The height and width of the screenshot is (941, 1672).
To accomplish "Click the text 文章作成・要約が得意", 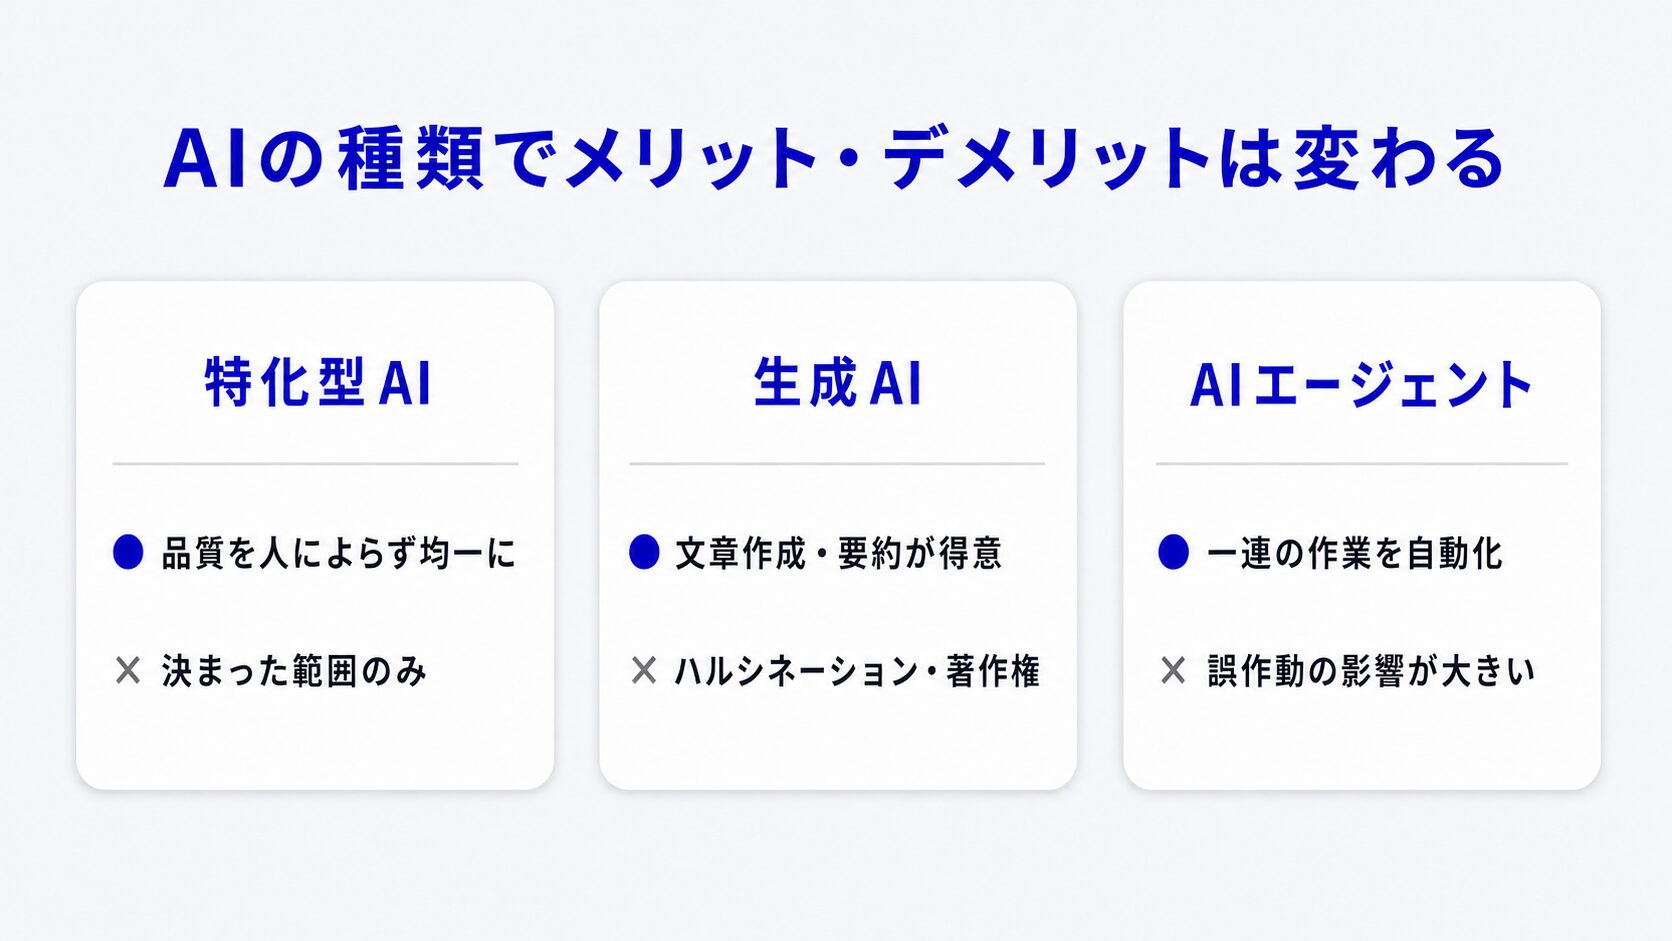I will 839,553.
